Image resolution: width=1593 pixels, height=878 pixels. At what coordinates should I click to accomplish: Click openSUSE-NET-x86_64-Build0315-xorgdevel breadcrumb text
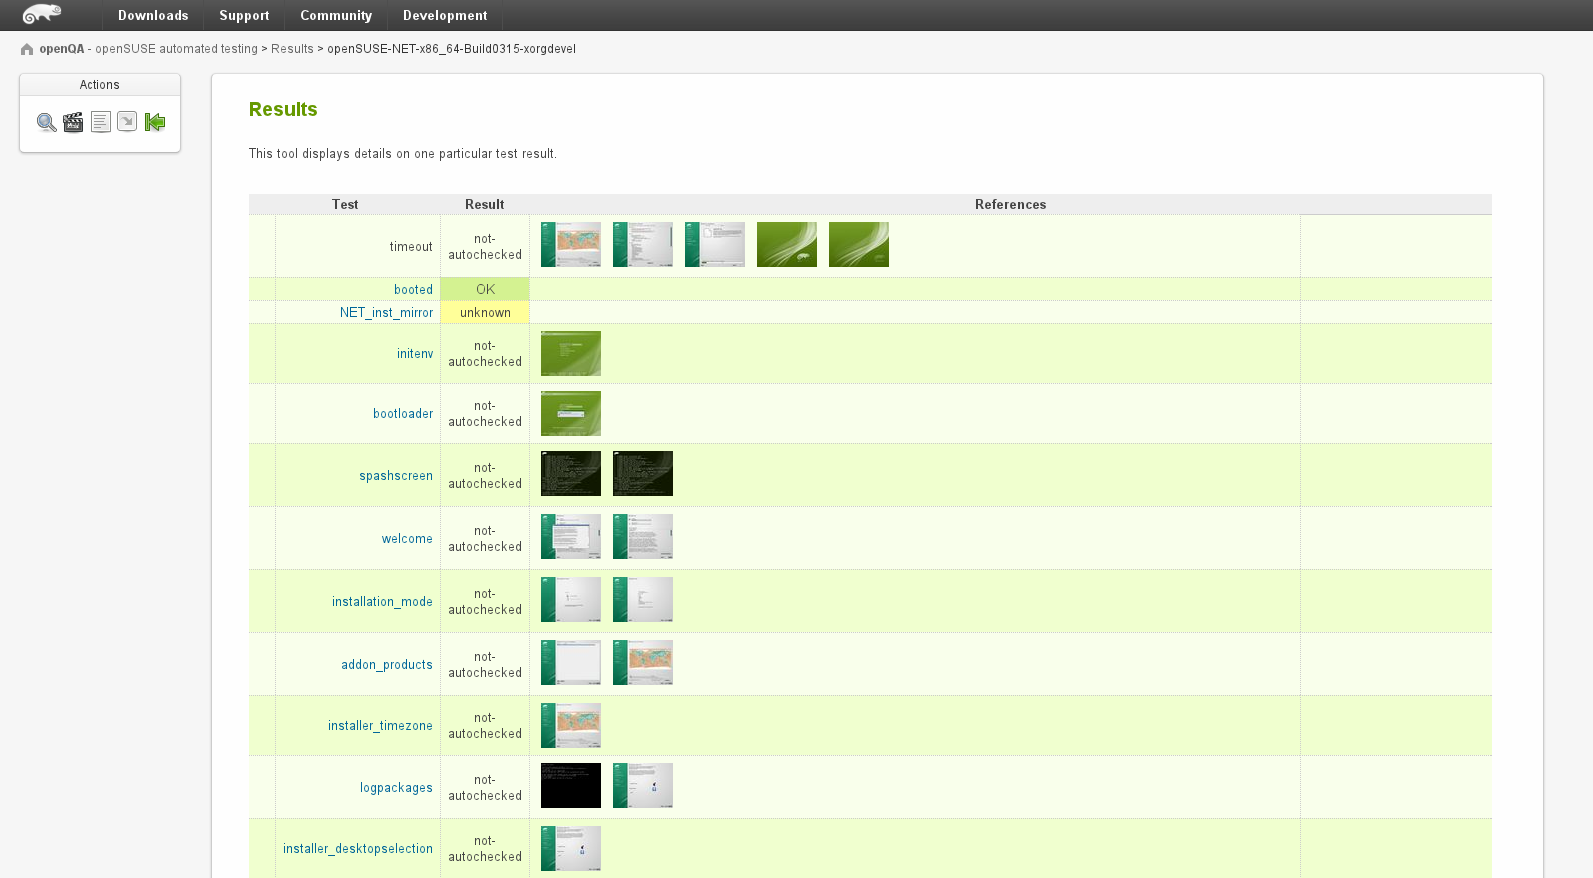pyautogui.click(x=452, y=49)
